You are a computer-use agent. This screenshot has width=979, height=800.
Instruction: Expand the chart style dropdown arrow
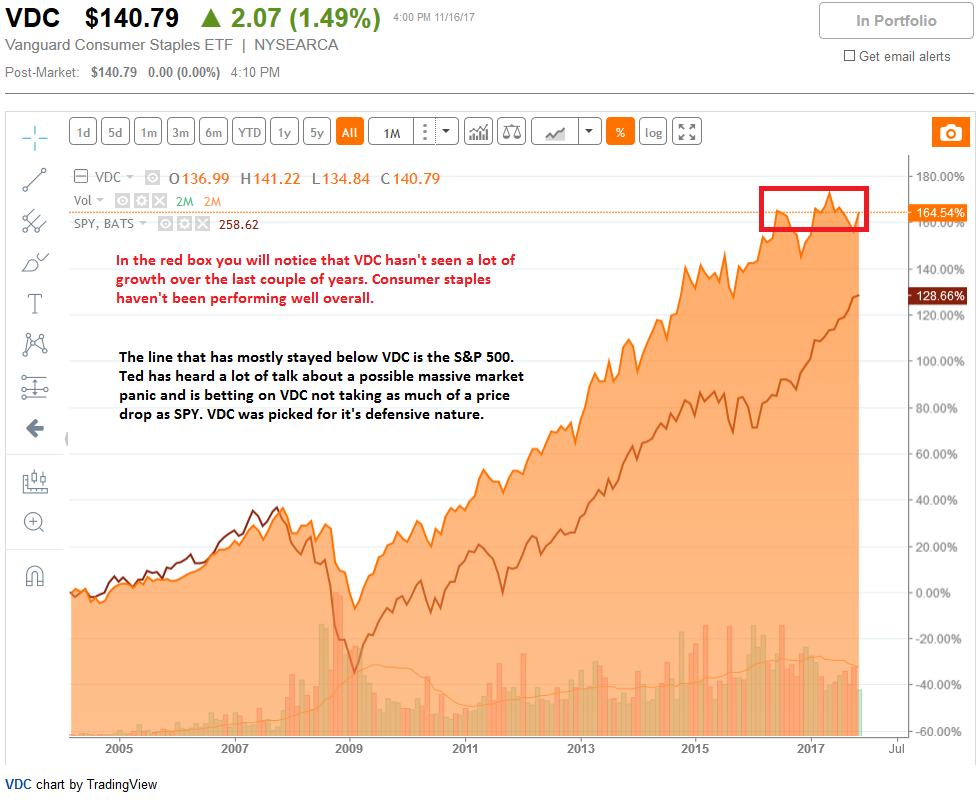[x=590, y=132]
